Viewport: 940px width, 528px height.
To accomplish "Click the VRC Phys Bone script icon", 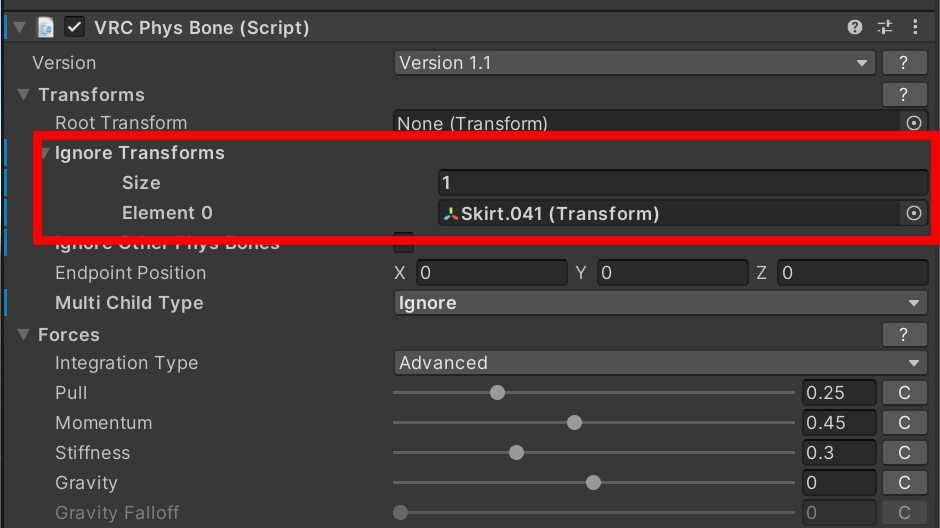I will [x=46, y=28].
